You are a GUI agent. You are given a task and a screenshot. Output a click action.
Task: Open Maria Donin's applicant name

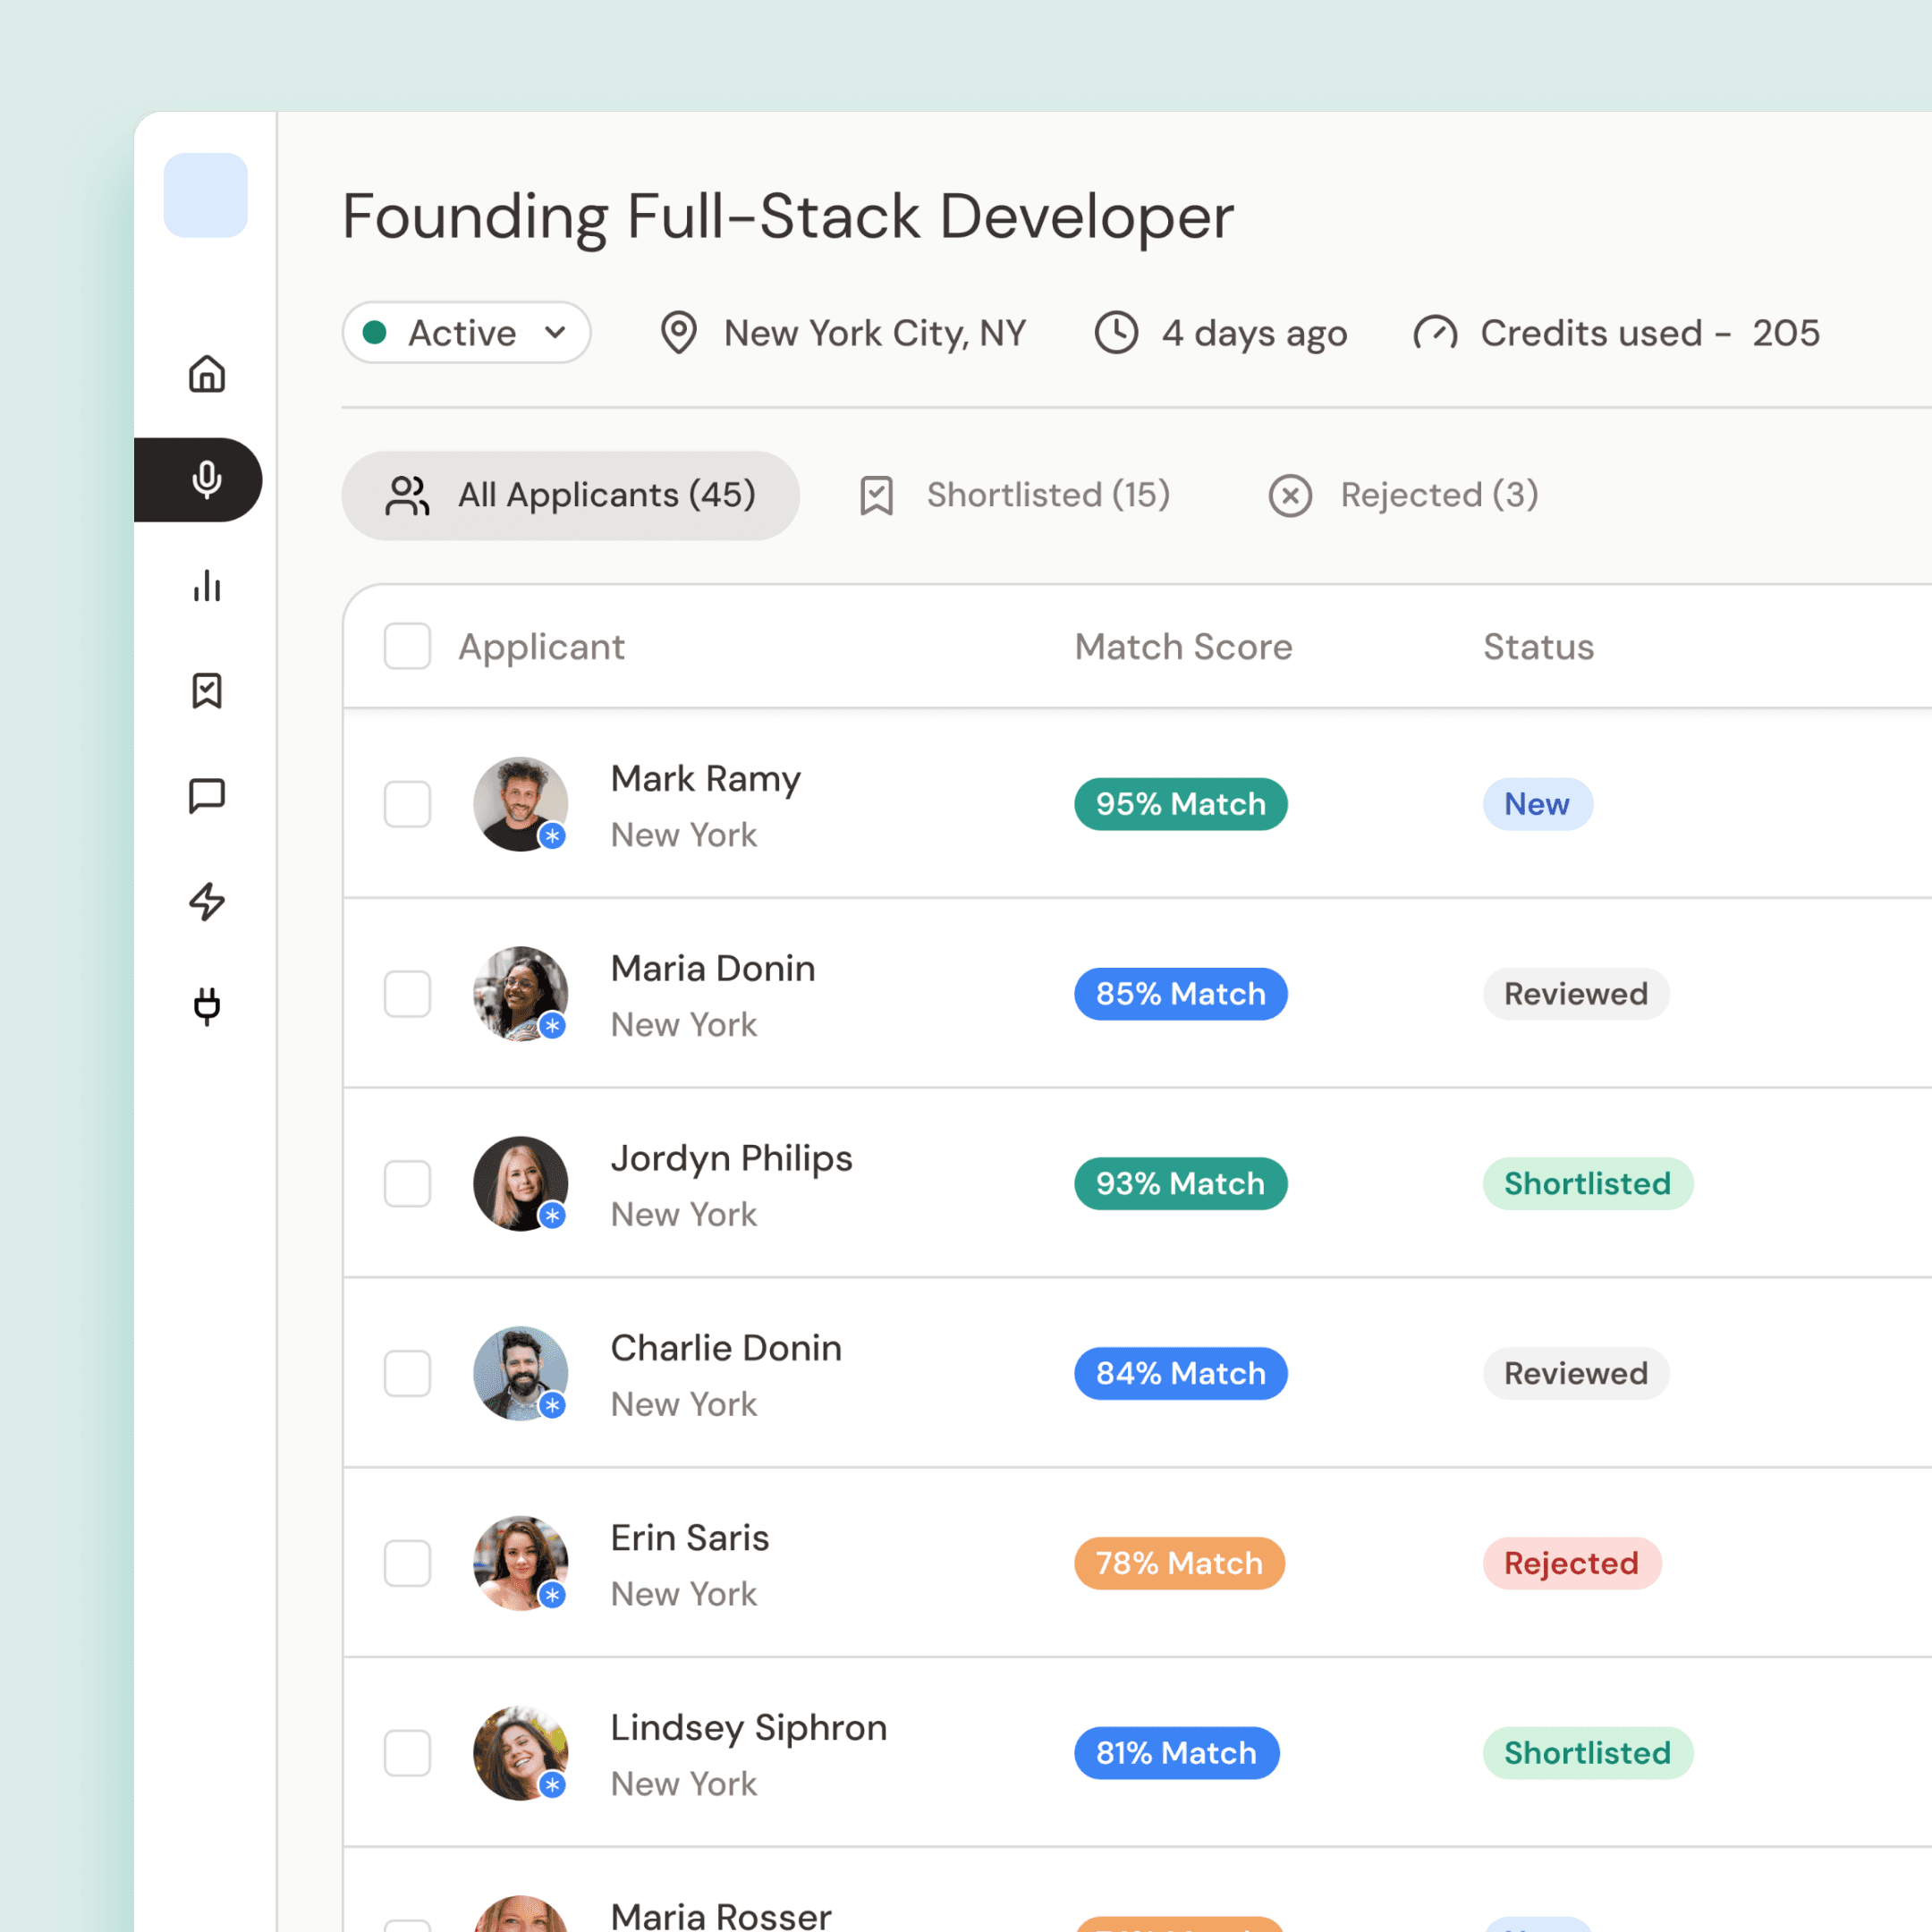pos(713,968)
